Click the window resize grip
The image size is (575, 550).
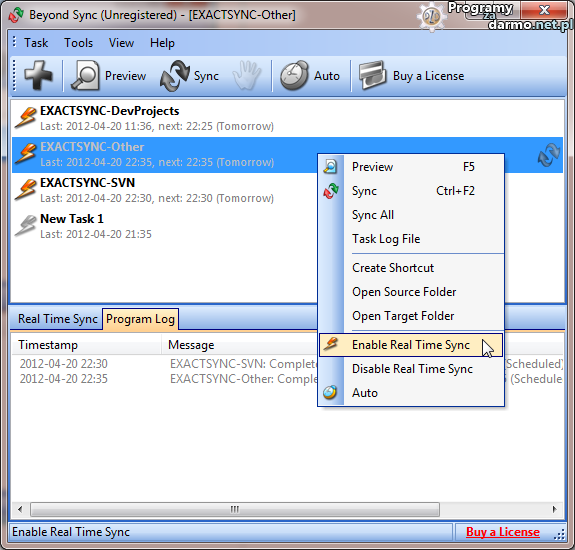559,535
